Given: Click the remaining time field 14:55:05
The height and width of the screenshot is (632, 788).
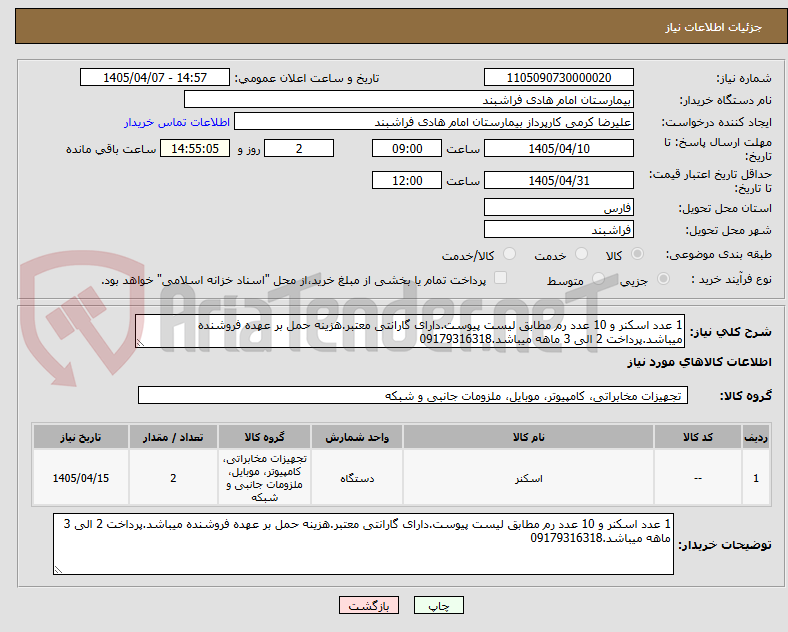Looking at the screenshot, I should 195,149.
